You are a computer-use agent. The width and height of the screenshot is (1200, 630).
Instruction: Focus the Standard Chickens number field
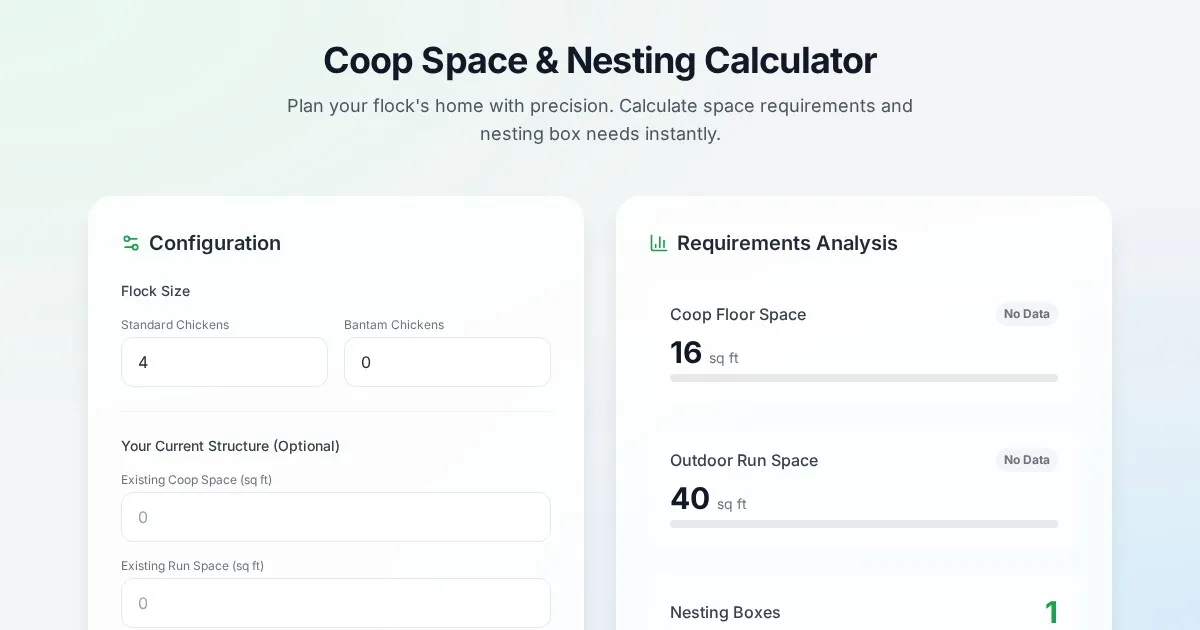[224, 362]
